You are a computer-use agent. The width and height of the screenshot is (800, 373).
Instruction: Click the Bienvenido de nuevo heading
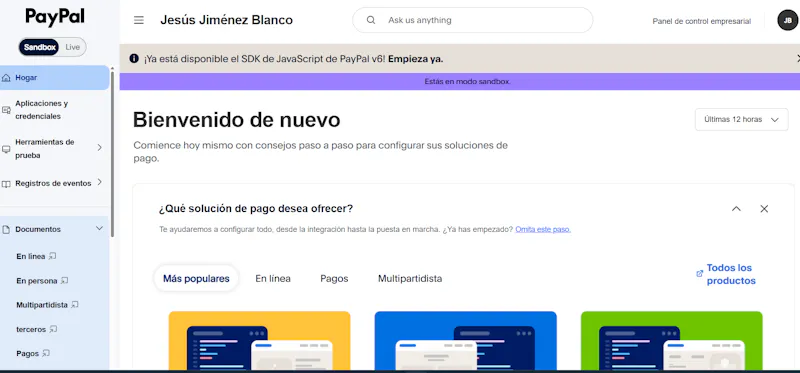236,120
